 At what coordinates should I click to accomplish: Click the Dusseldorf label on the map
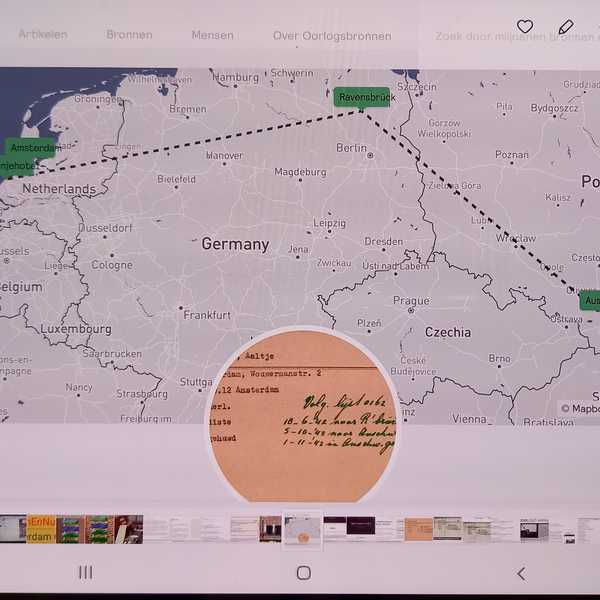pyautogui.click(x=105, y=228)
